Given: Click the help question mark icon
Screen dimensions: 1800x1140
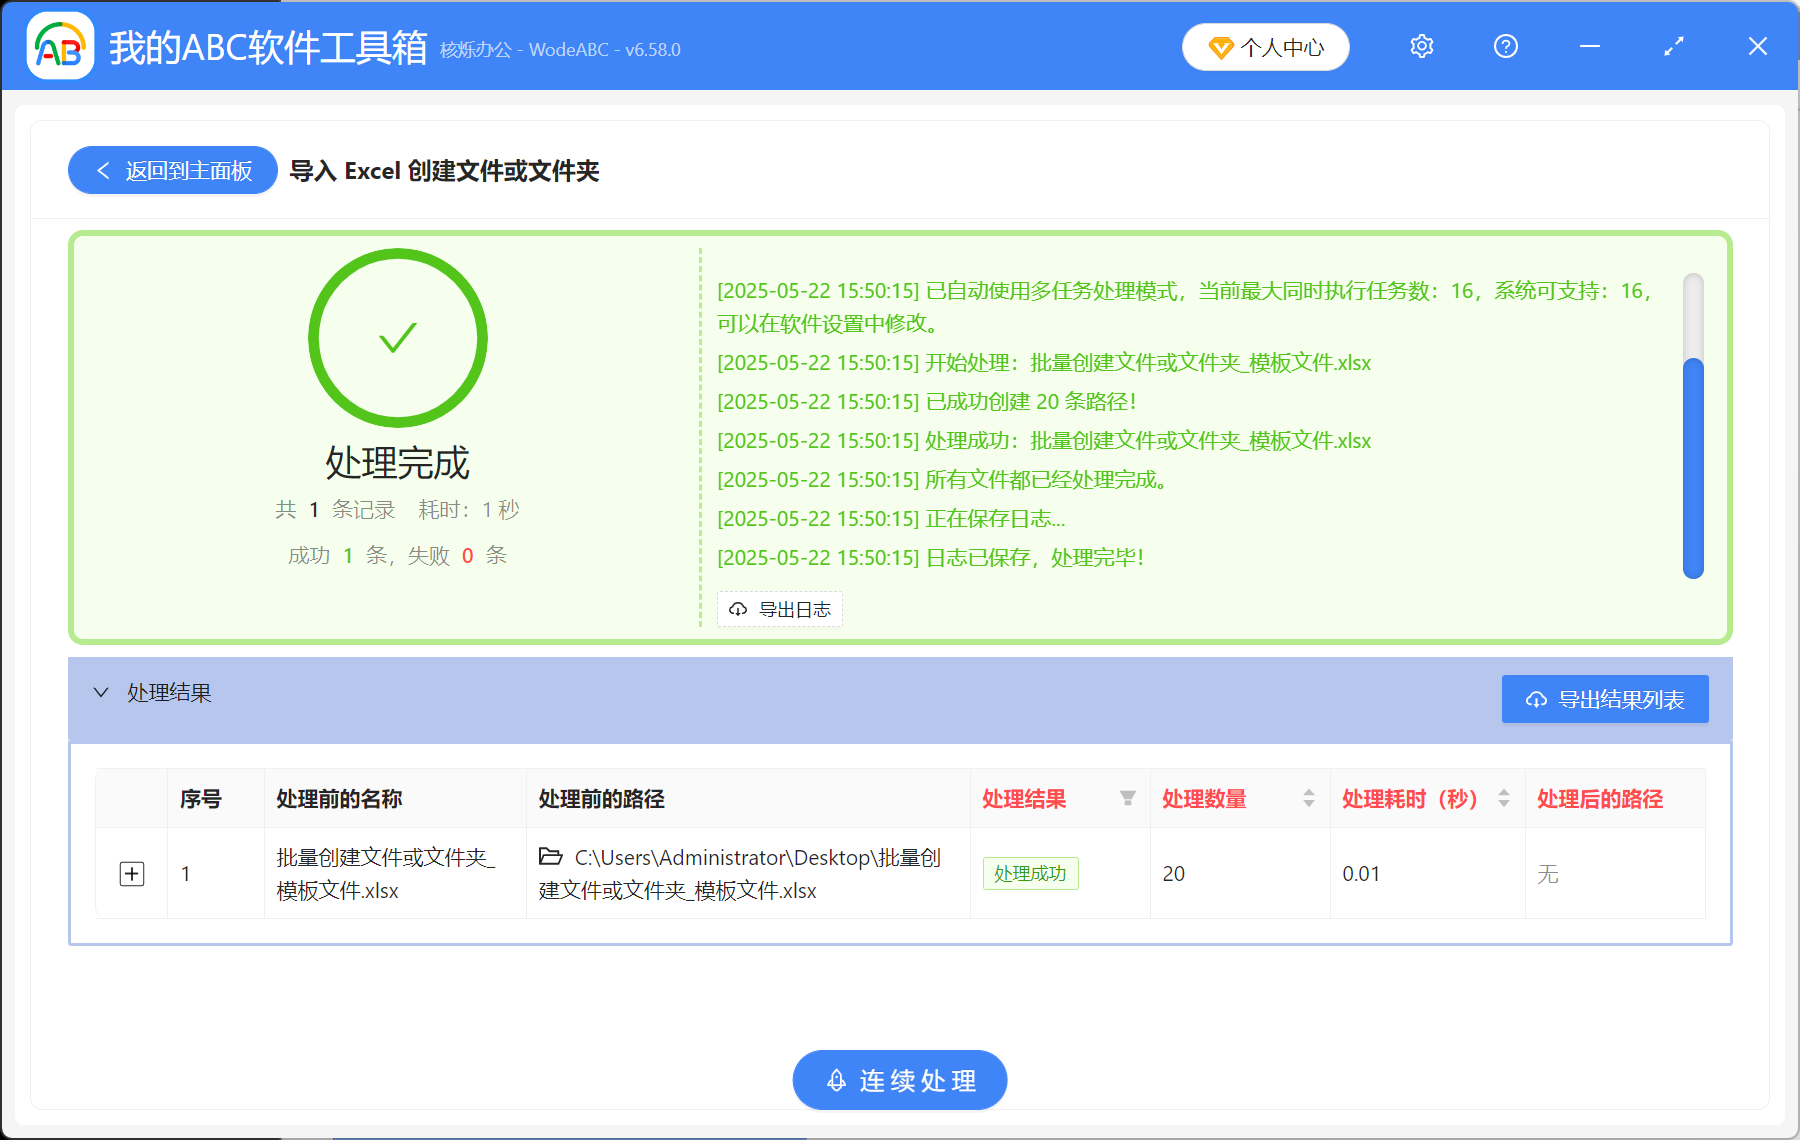Looking at the screenshot, I should click(1505, 46).
